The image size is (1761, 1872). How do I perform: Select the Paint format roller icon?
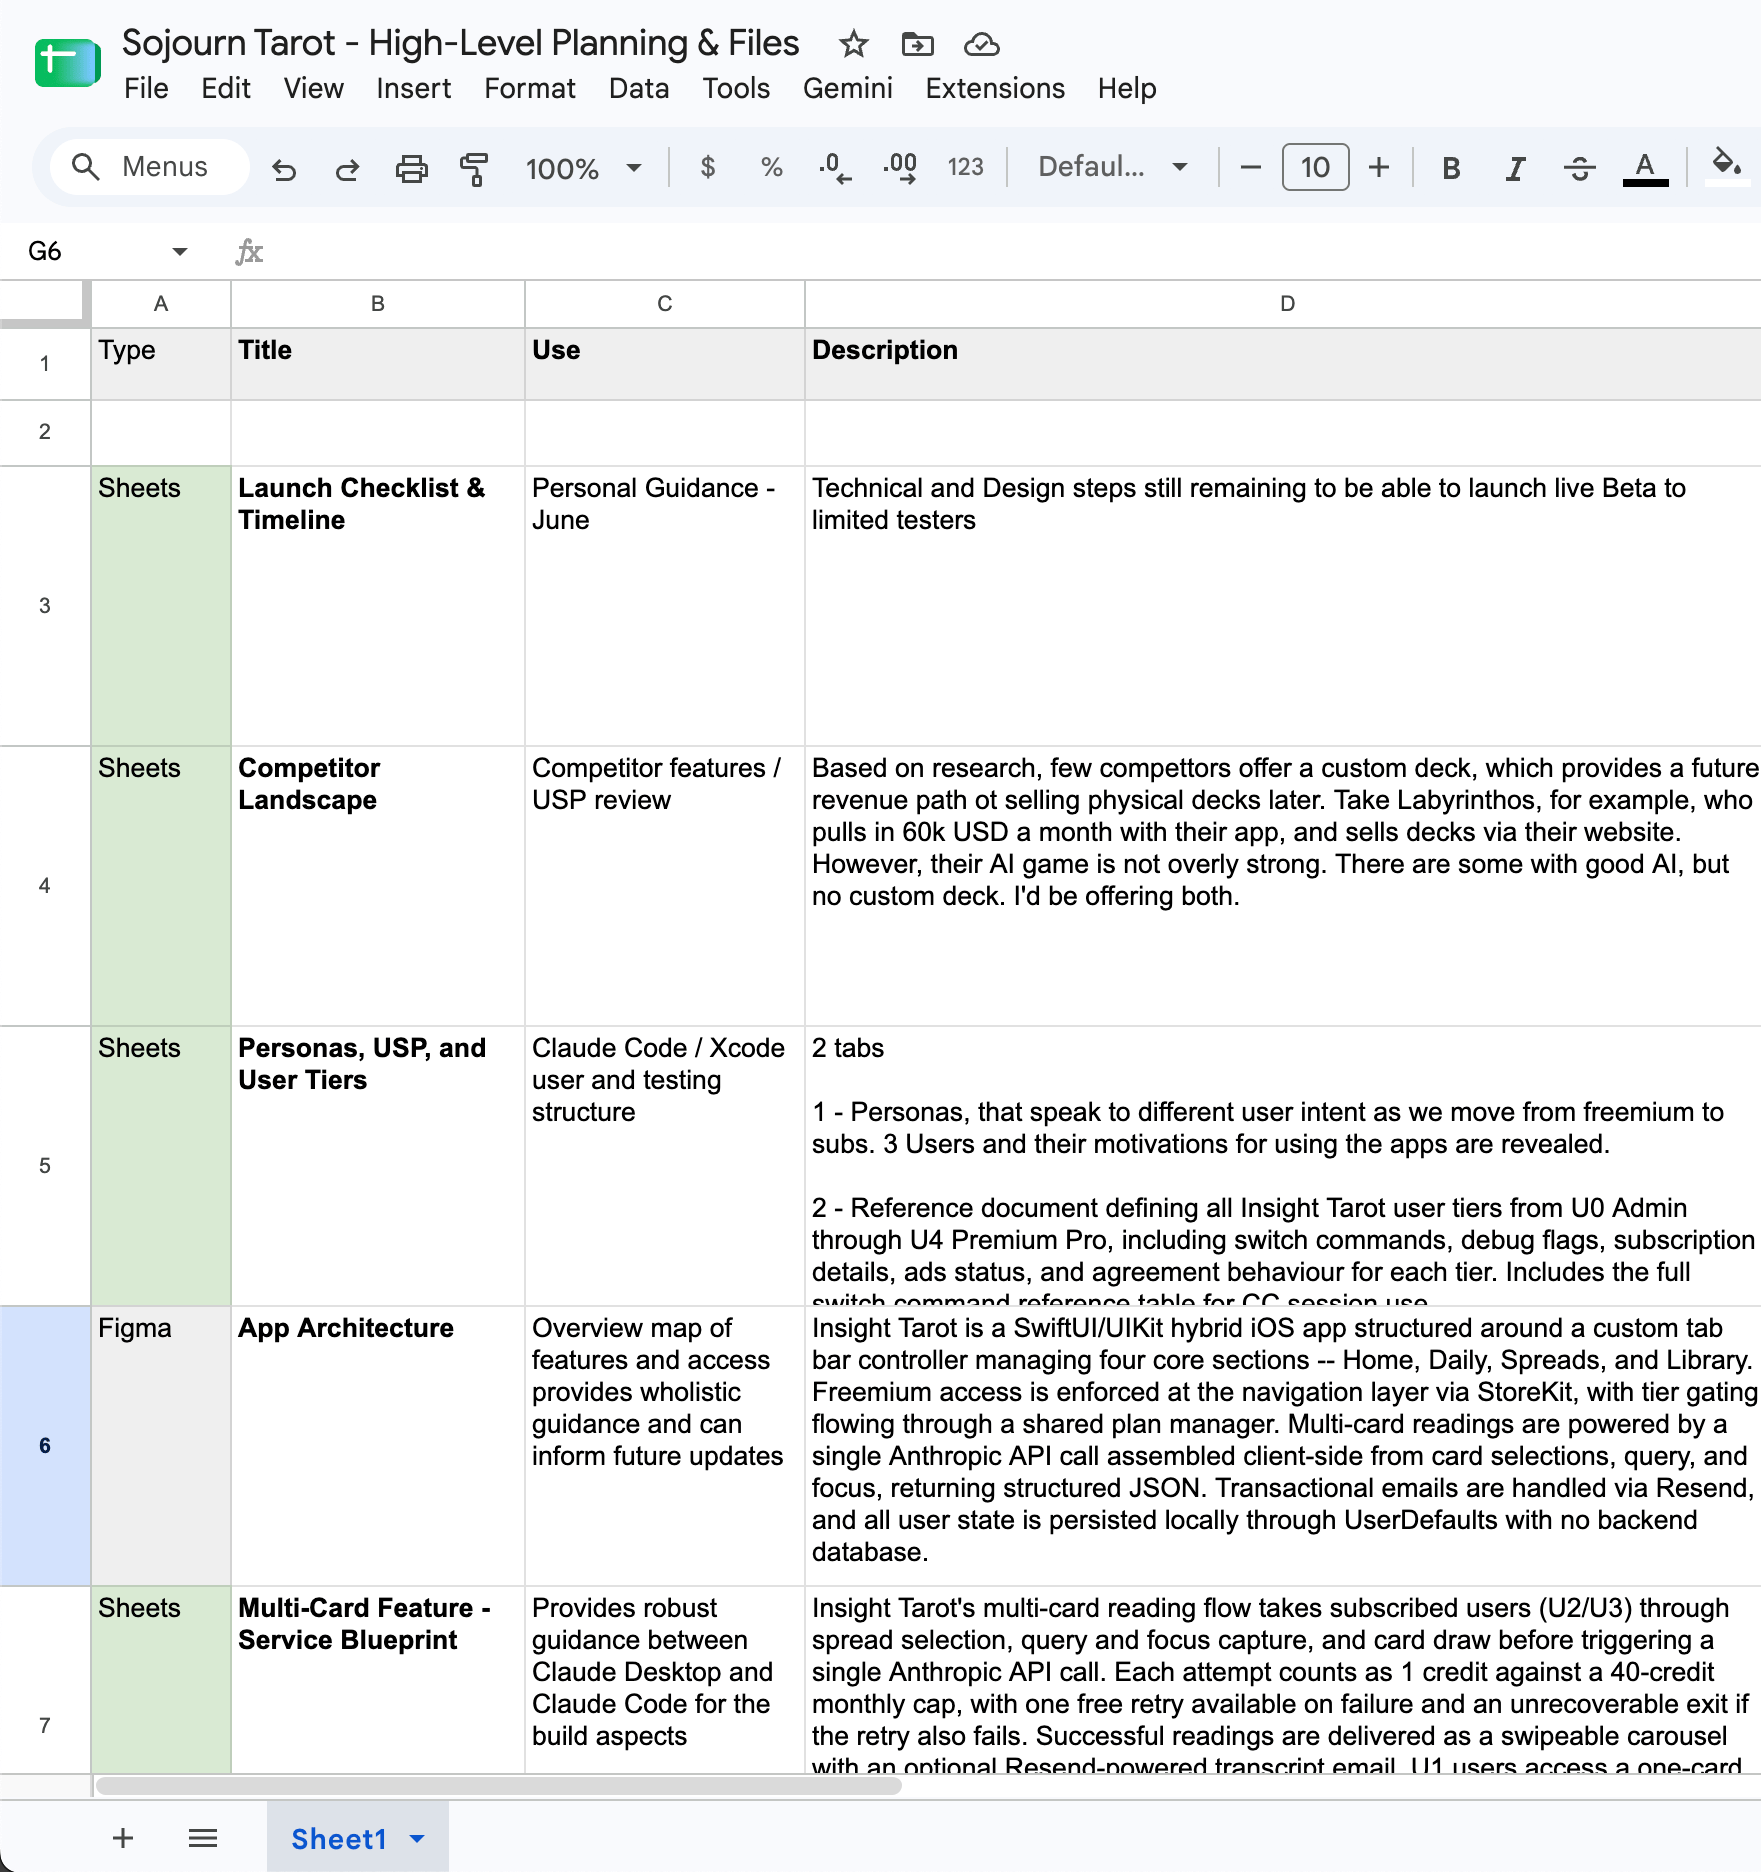click(474, 168)
